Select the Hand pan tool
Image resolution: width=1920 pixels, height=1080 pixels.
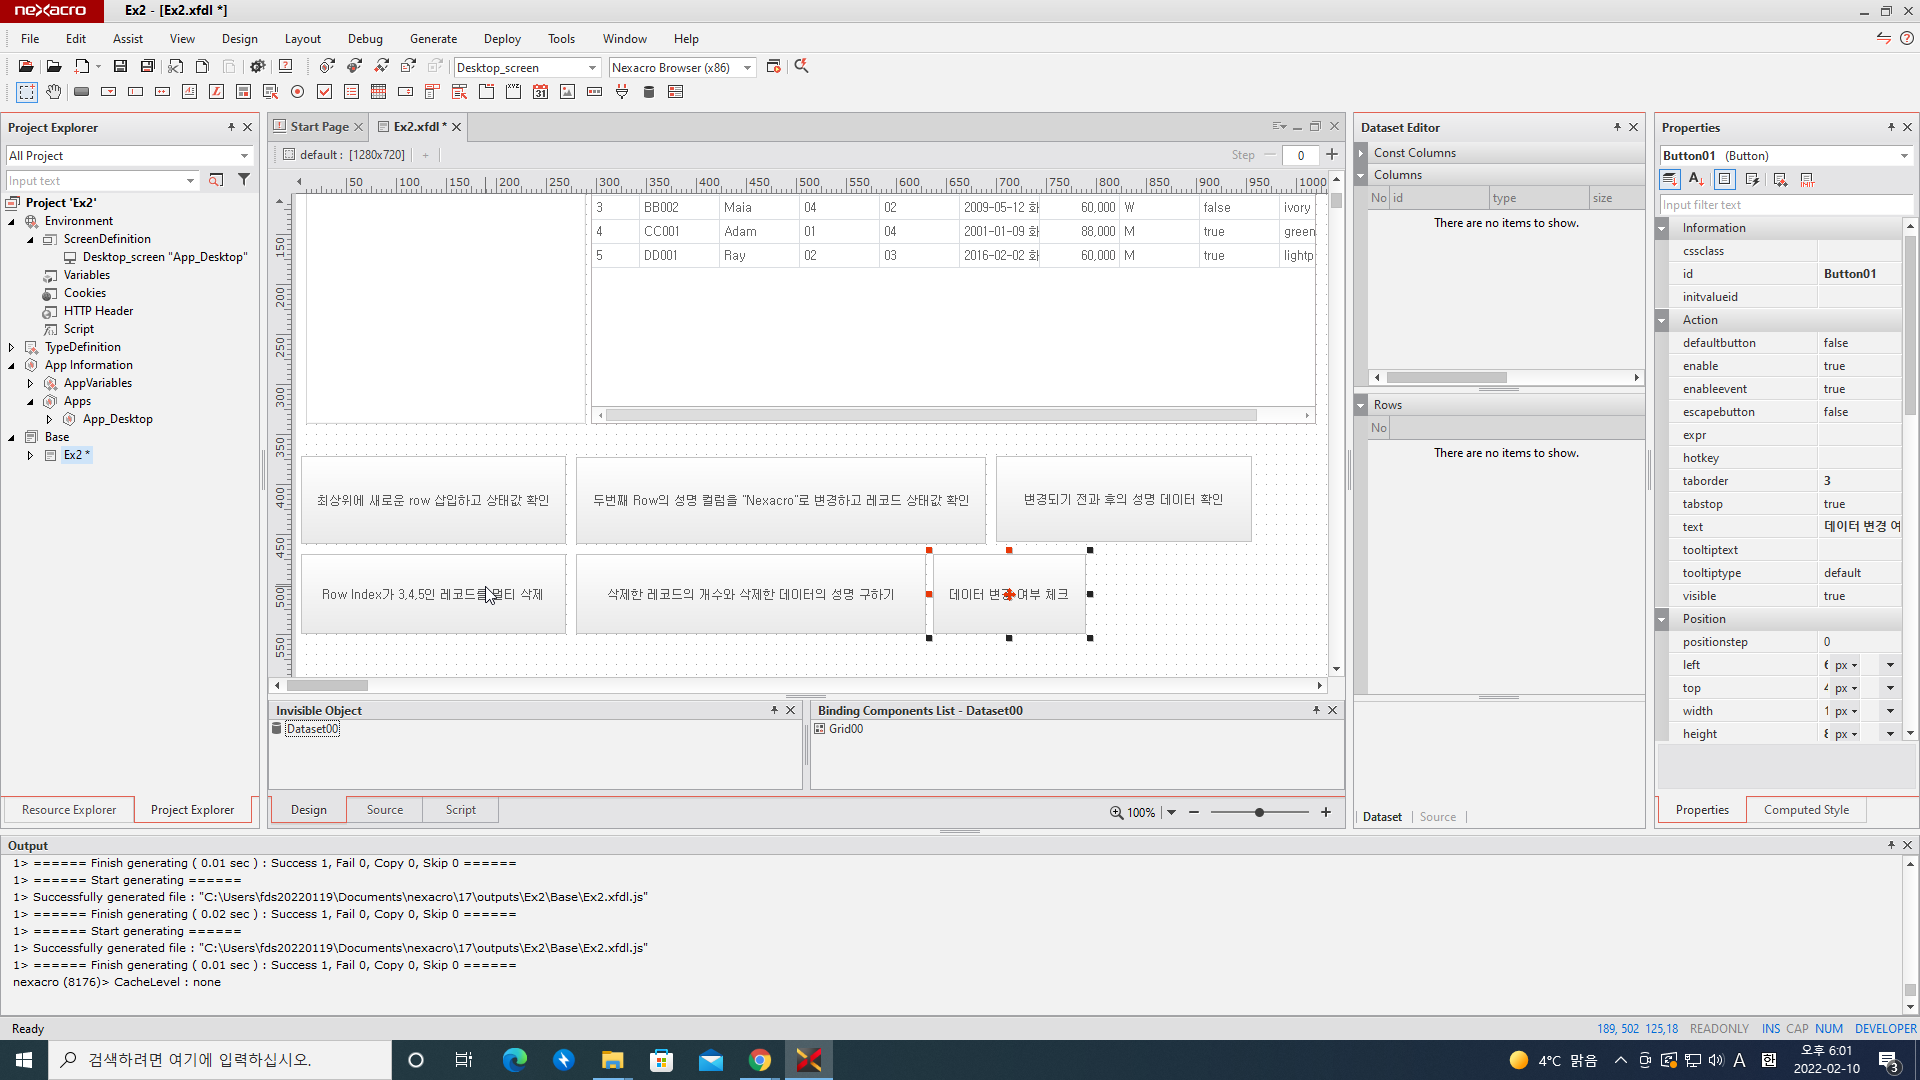tap(54, 92)
